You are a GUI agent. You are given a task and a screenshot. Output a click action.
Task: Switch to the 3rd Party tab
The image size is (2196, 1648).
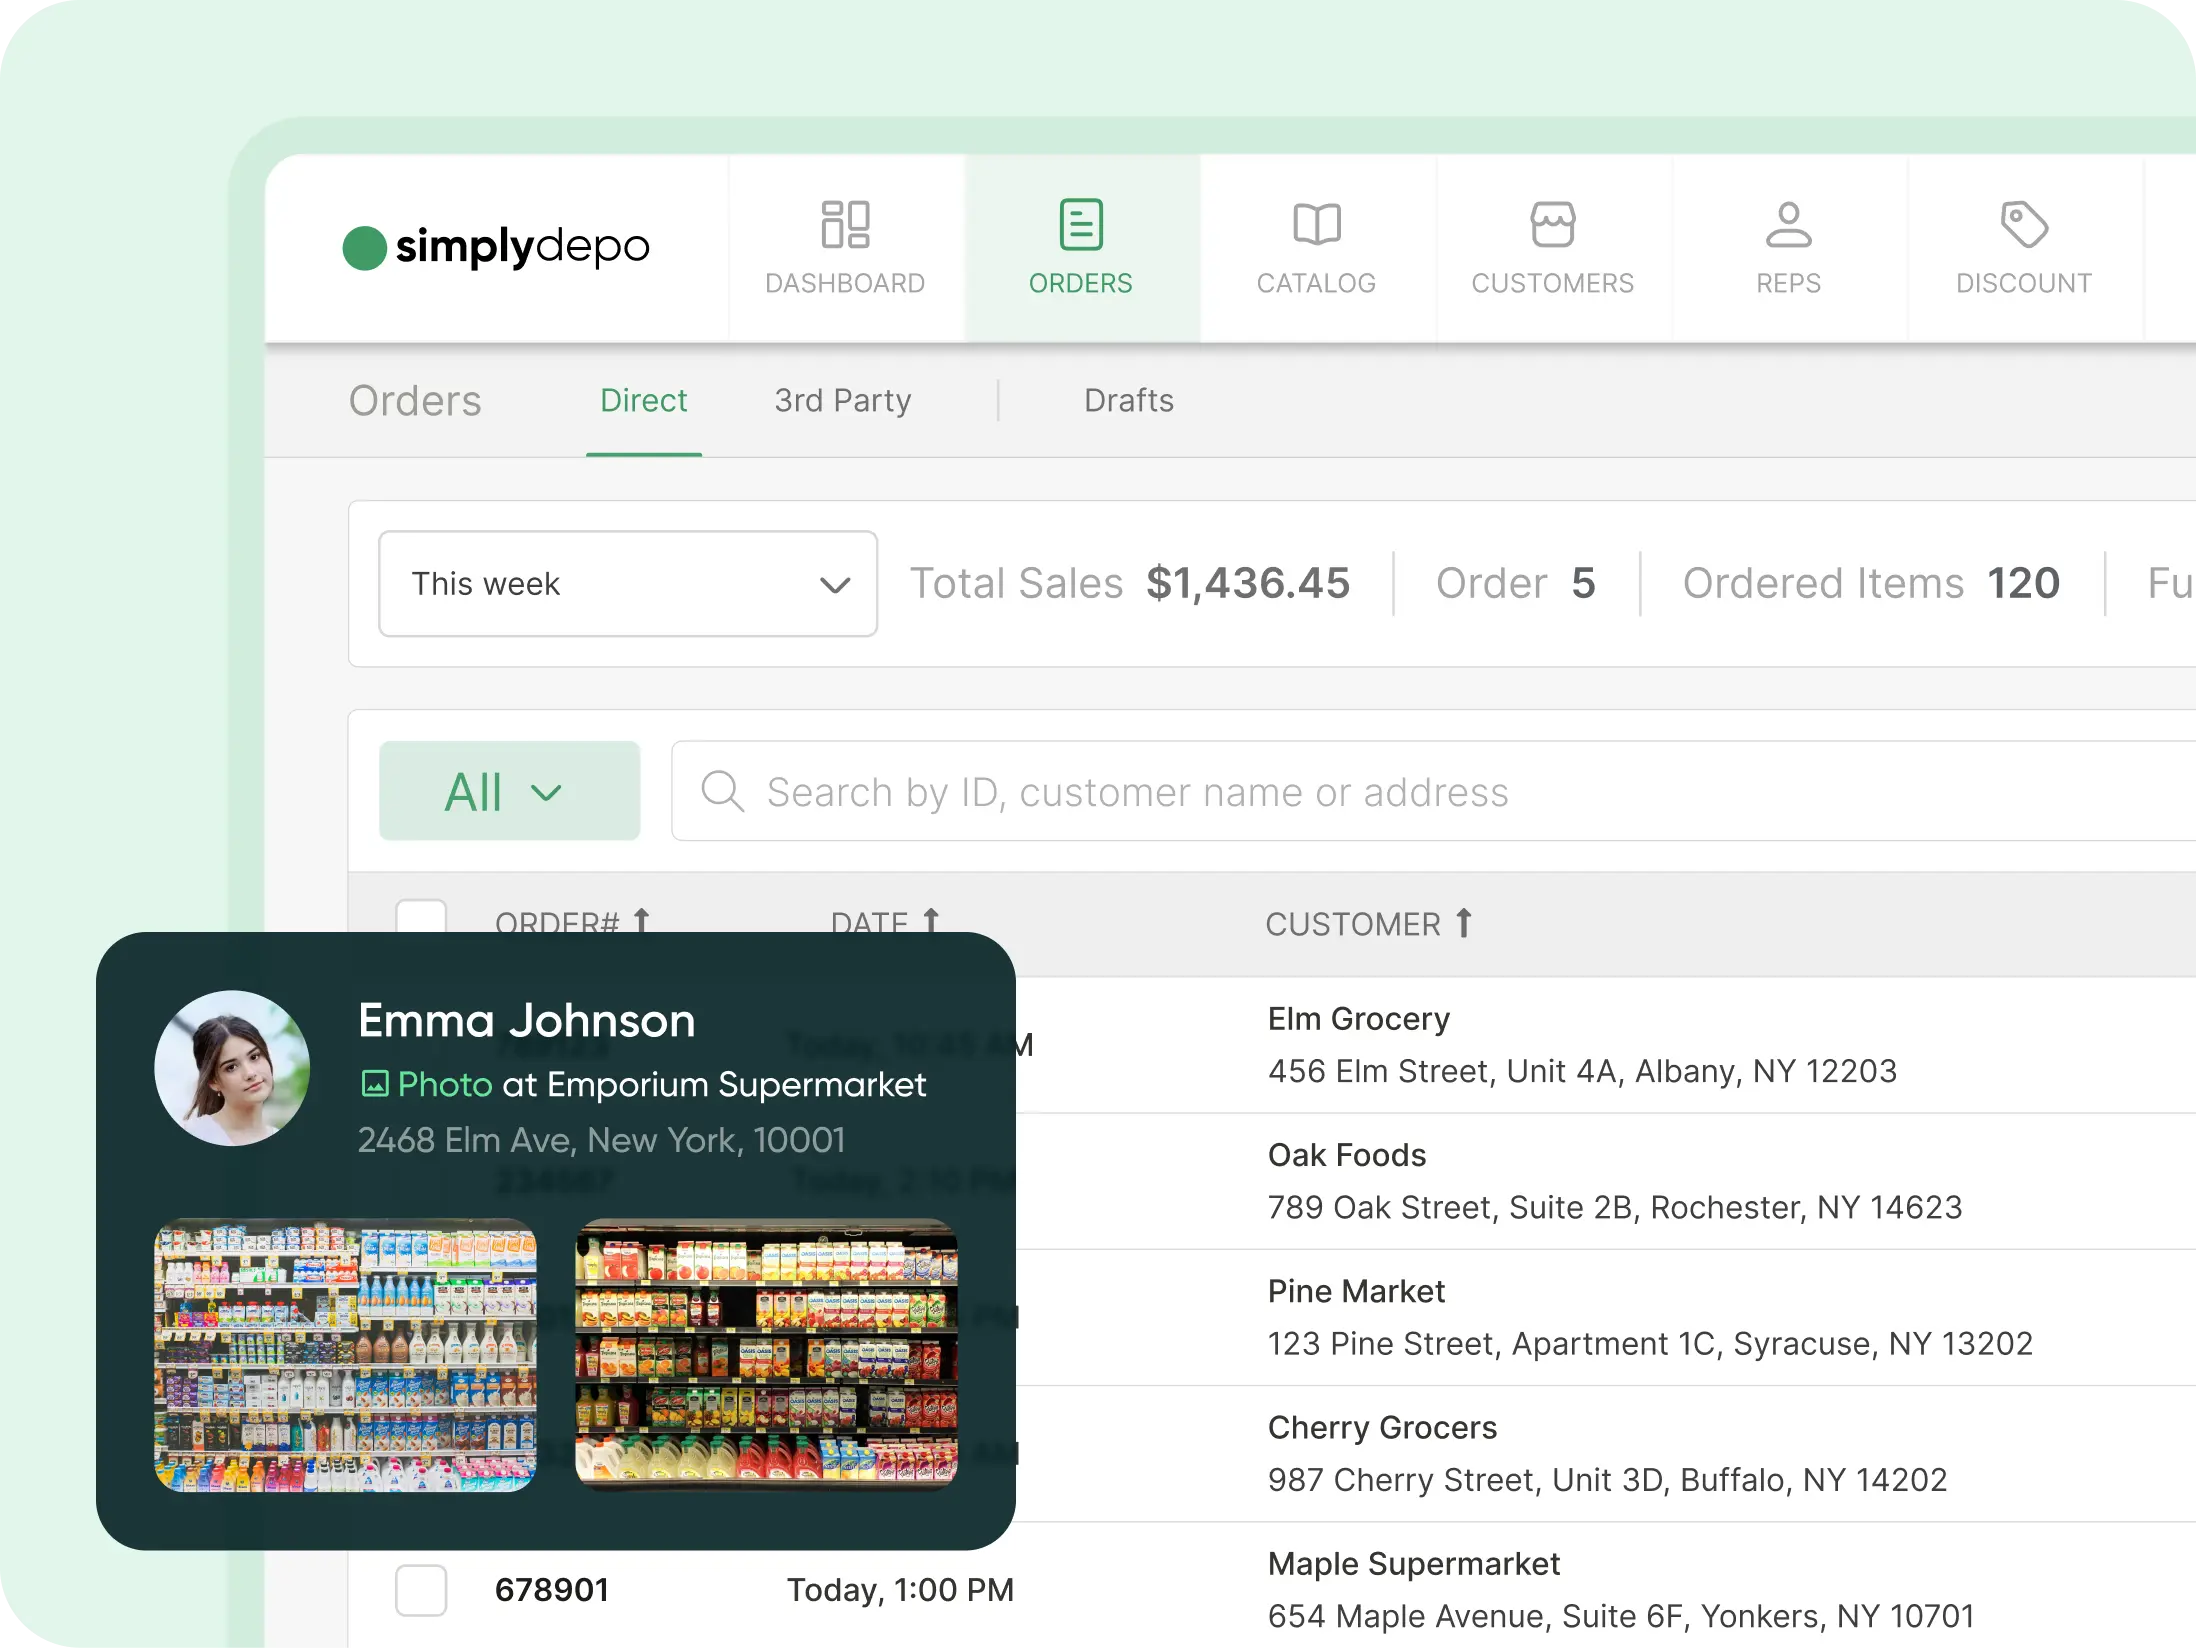[x=842, y=400]
